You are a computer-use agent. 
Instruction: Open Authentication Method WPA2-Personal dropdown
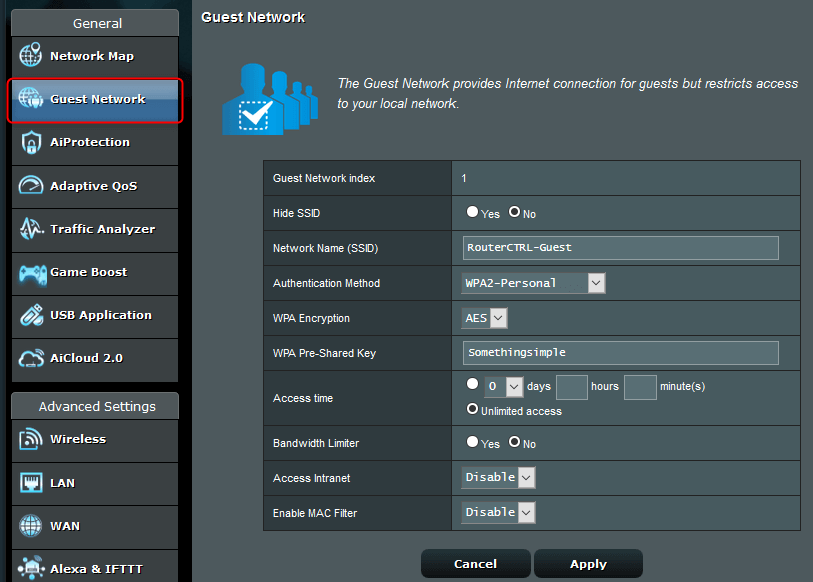(534, 283)
